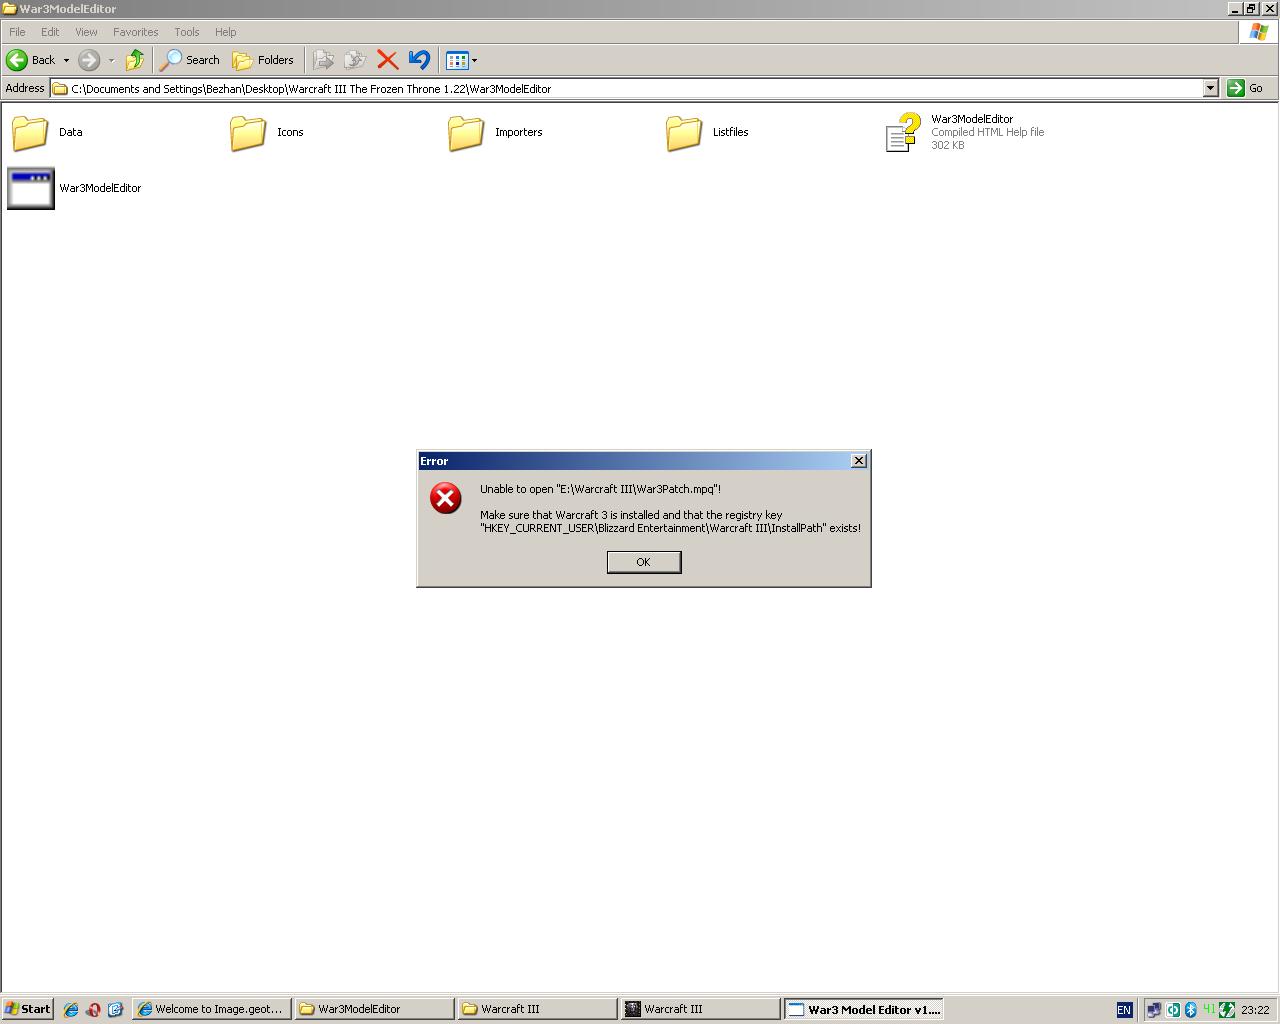Viewport: 1280px width, 1024px height.
Task: Open the Views dropdown button
Action: pos(461,60)
